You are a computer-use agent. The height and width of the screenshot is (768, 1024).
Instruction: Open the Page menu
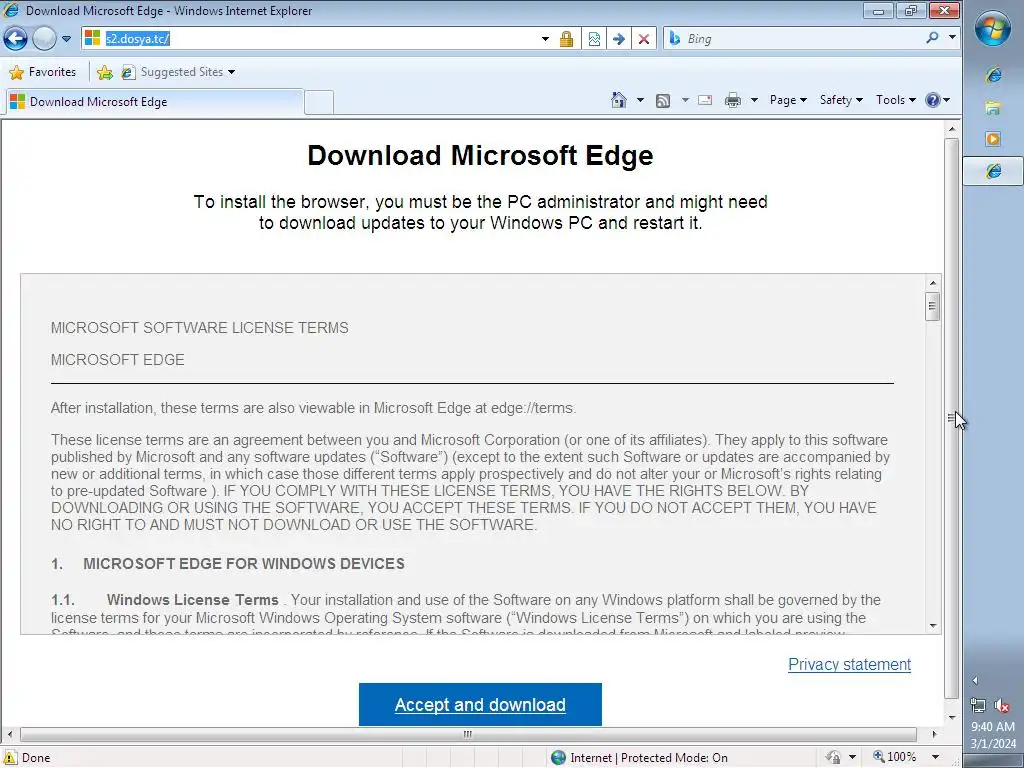pos(788,100)
